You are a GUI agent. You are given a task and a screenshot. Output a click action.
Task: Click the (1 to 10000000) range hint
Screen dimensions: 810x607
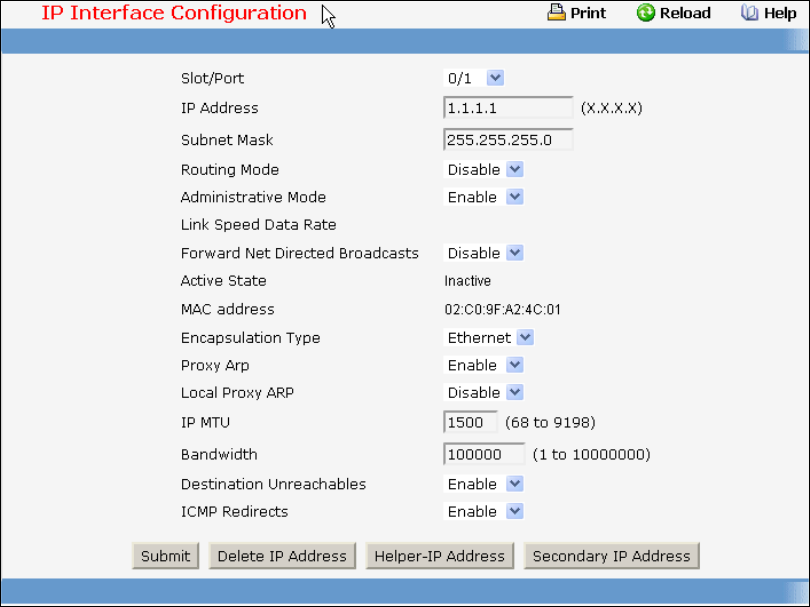coord(591,455)
